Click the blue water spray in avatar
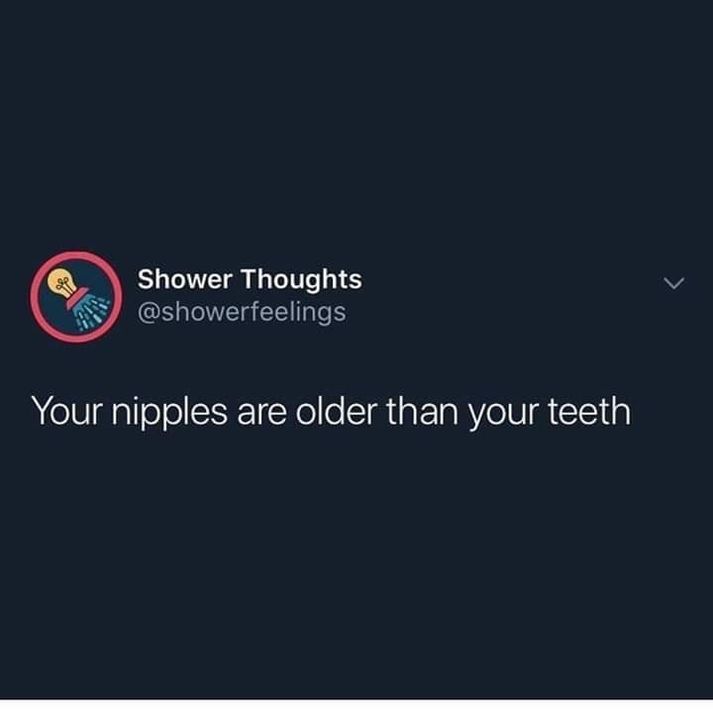Viewport: 713px width, 713px height. (91, 311)
